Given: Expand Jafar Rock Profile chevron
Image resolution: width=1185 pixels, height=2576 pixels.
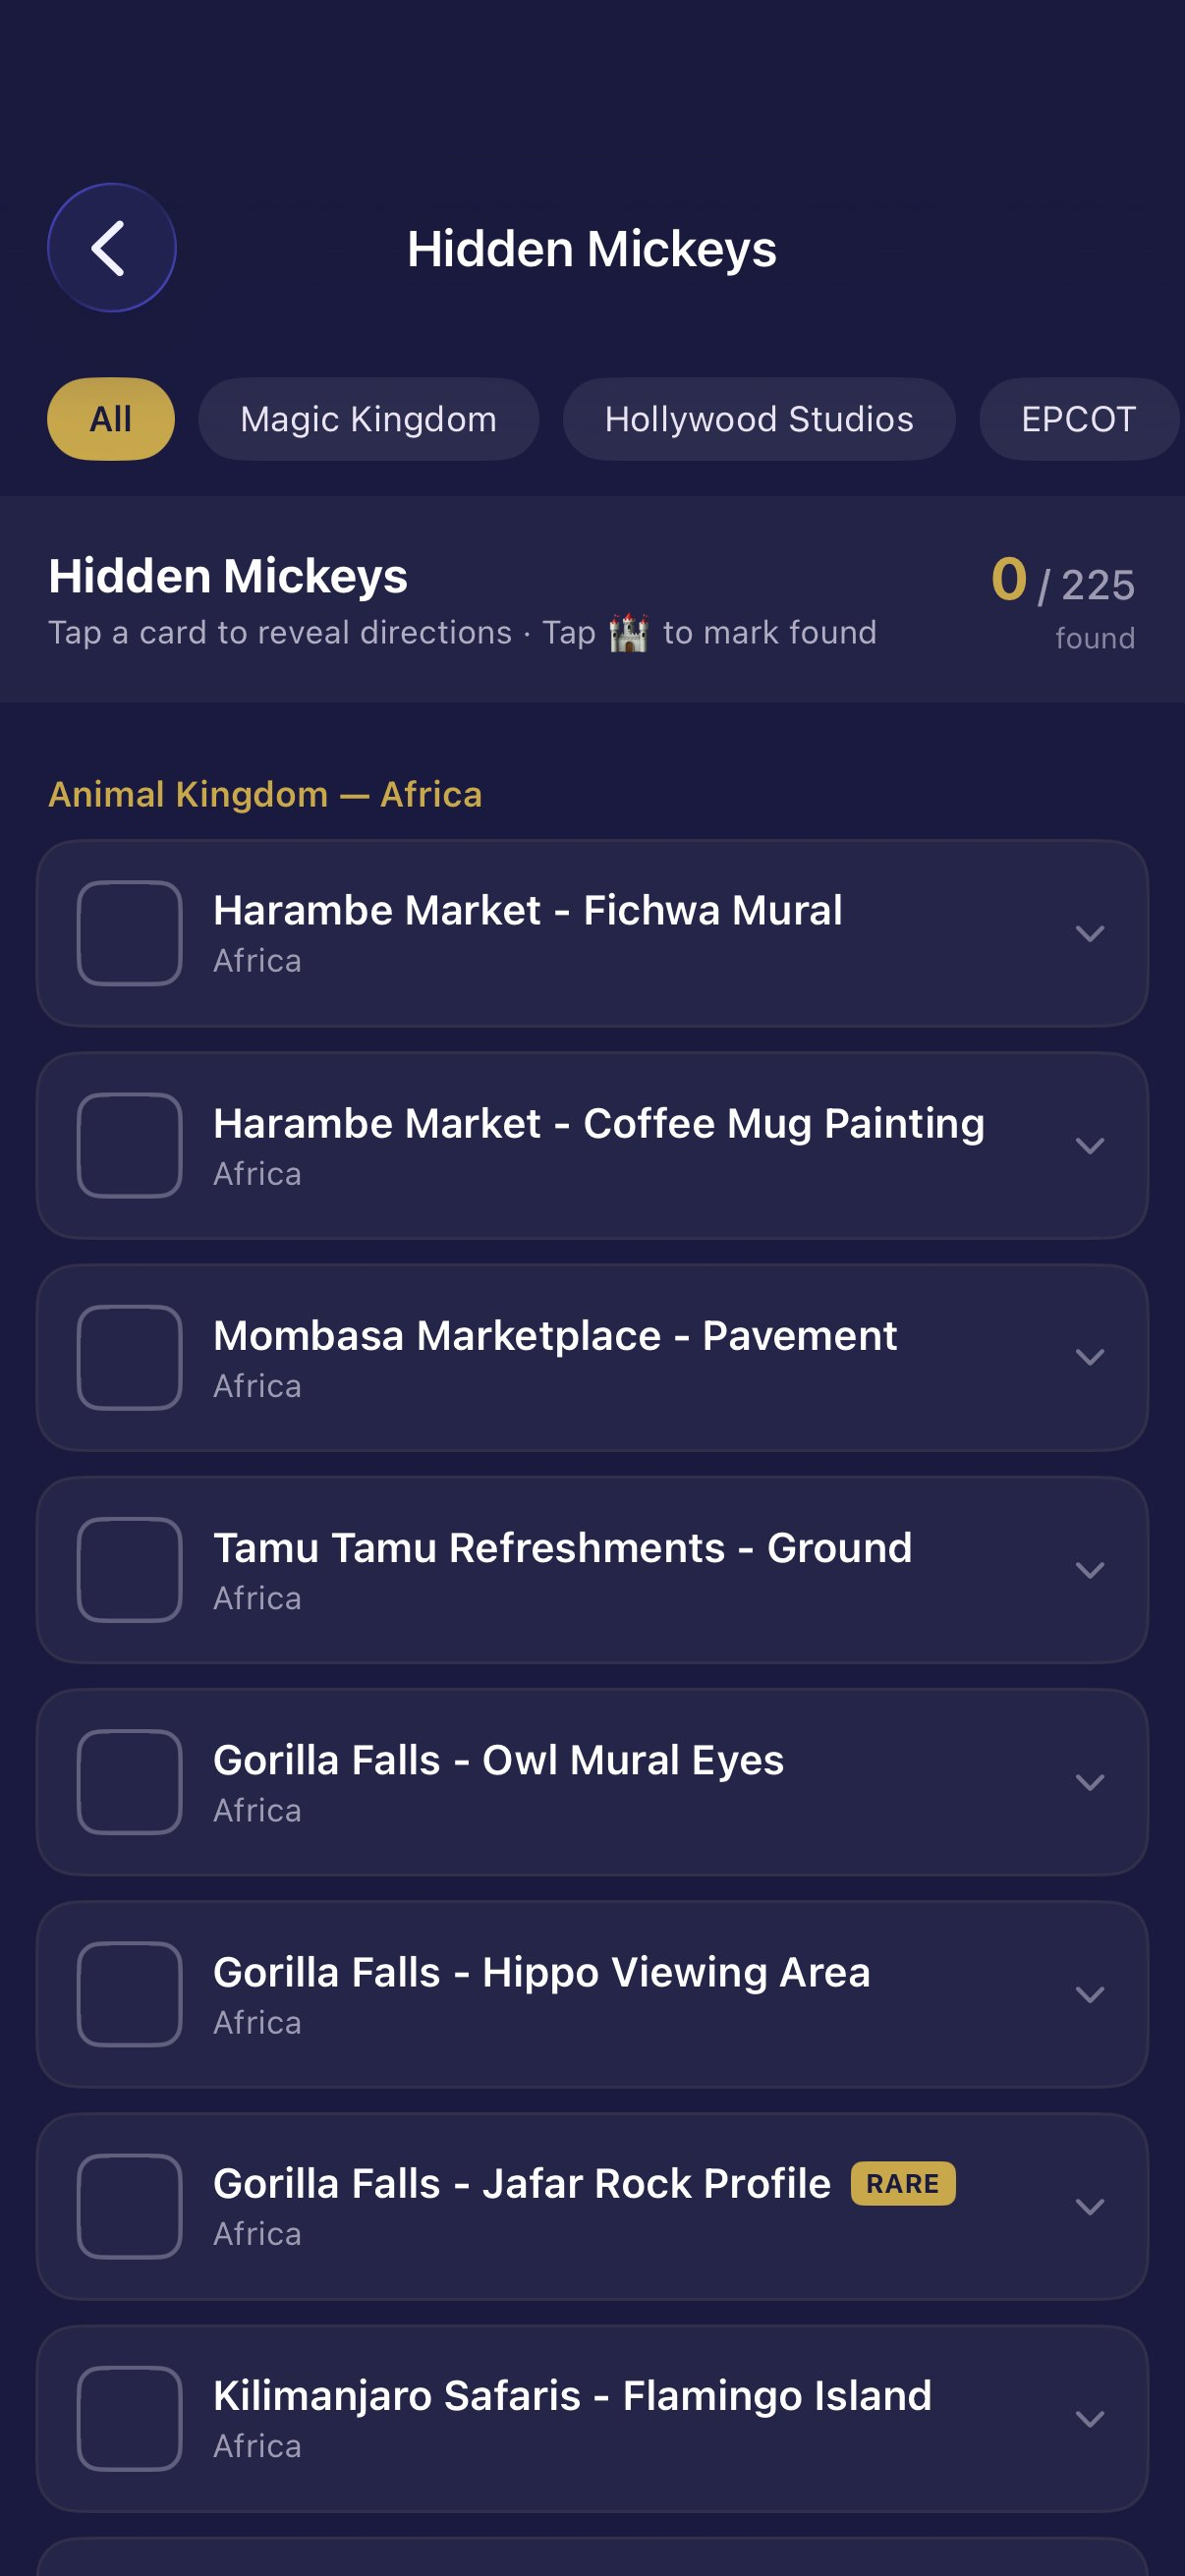Looking at the screenshot, I should 1089,2205.
